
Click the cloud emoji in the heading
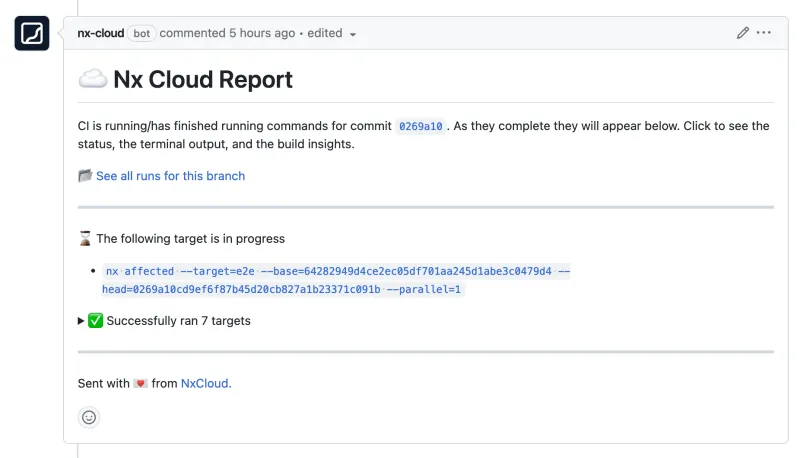point(92,79)
